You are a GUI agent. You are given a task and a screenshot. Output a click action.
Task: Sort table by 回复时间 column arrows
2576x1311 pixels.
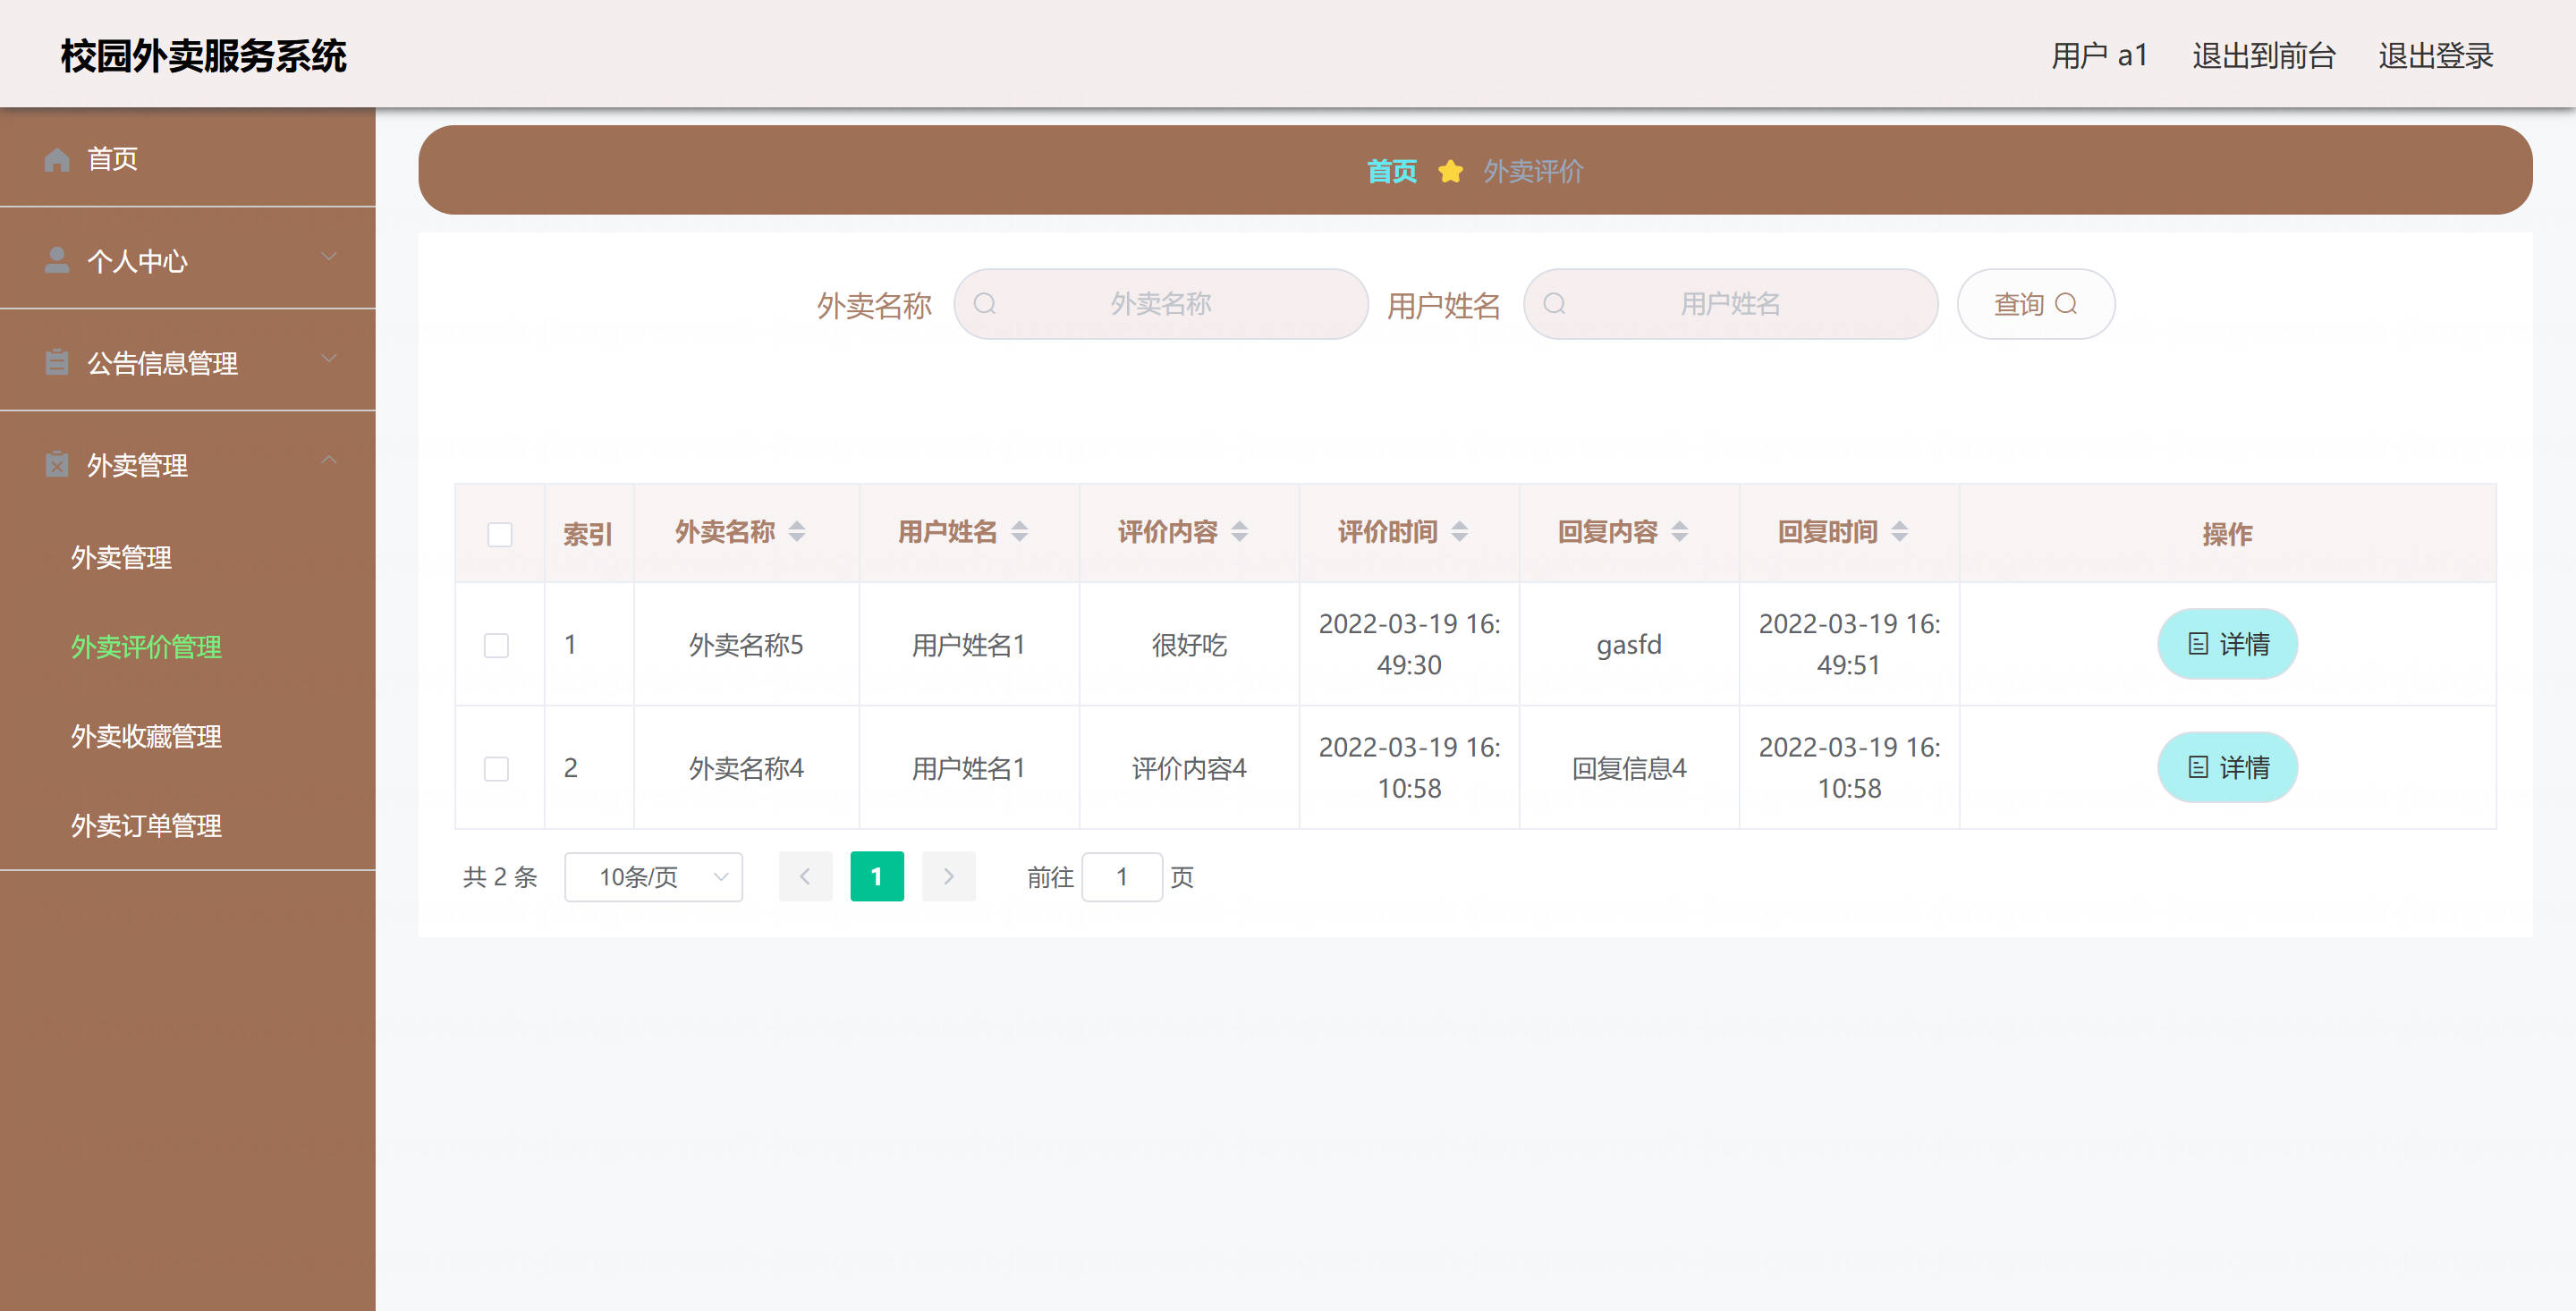[x=1899, y=531]
